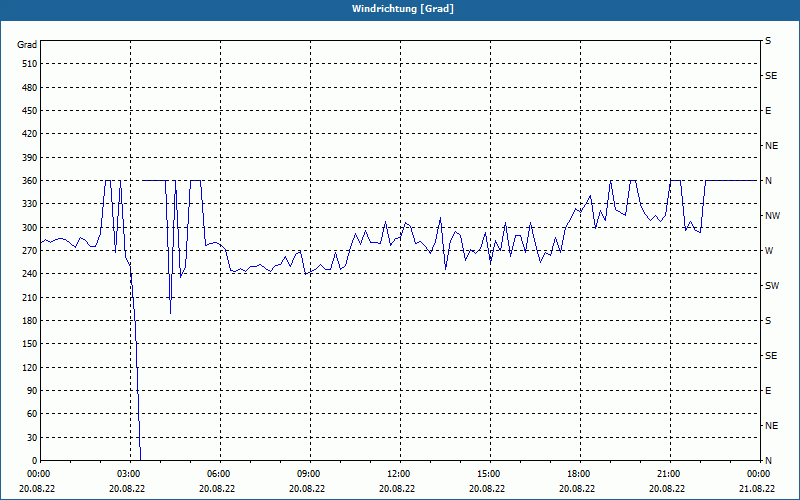The width and height of the screenshot is (800, 500).
Task: Click the 510 value on the degree axis
Action: pos(30,64)
